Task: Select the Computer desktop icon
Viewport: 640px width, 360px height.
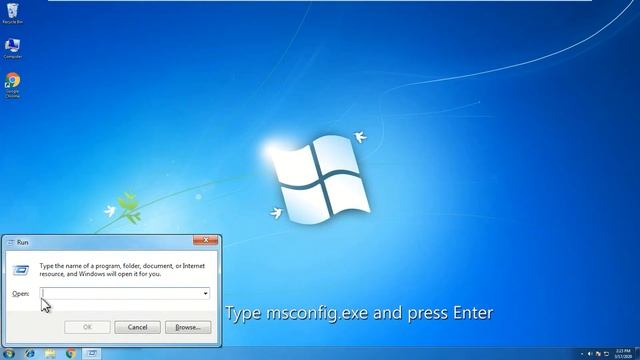Action: pos(13,49)
